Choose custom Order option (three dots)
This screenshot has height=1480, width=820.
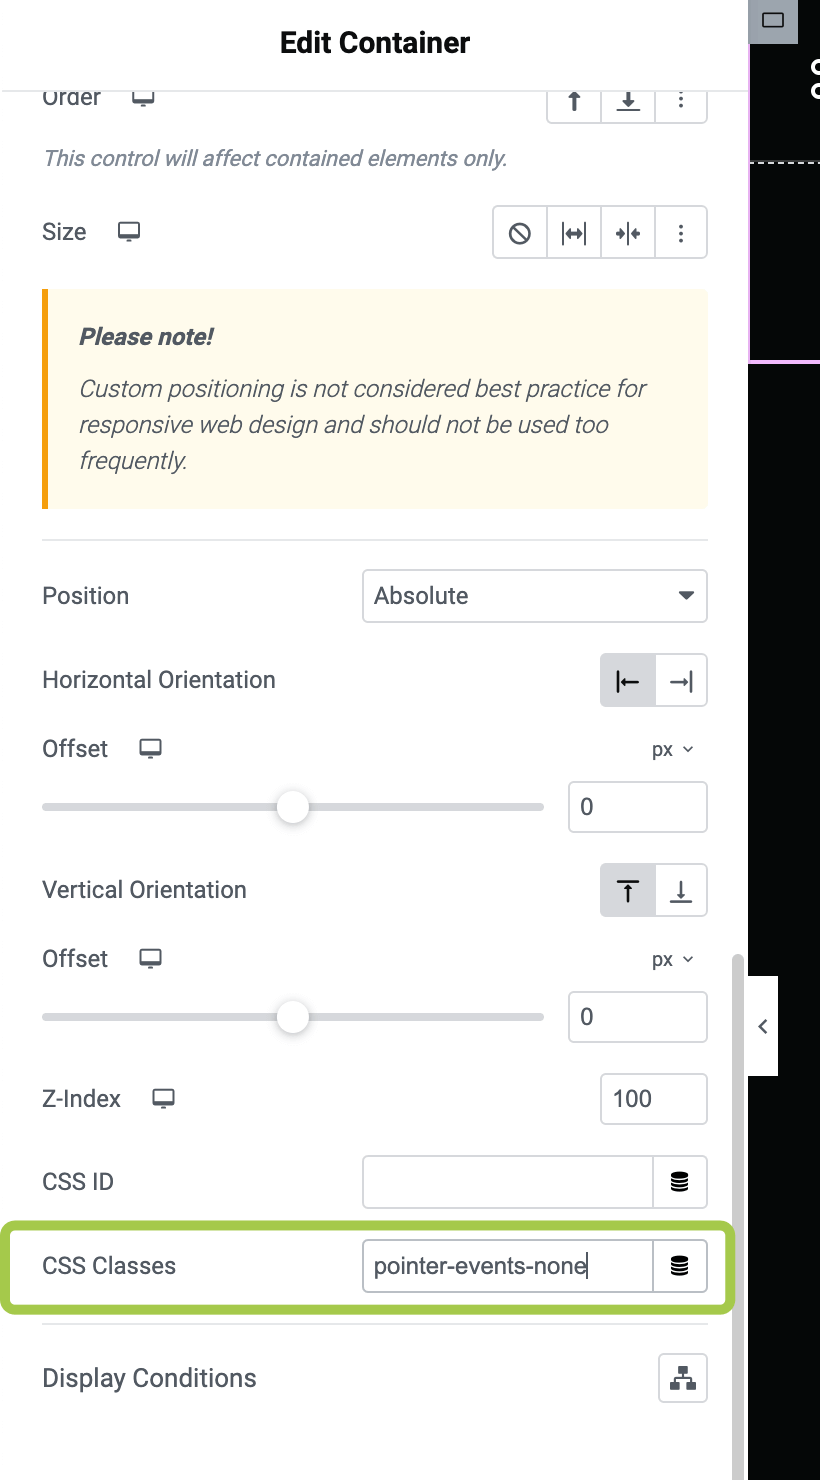coord(681,102)
